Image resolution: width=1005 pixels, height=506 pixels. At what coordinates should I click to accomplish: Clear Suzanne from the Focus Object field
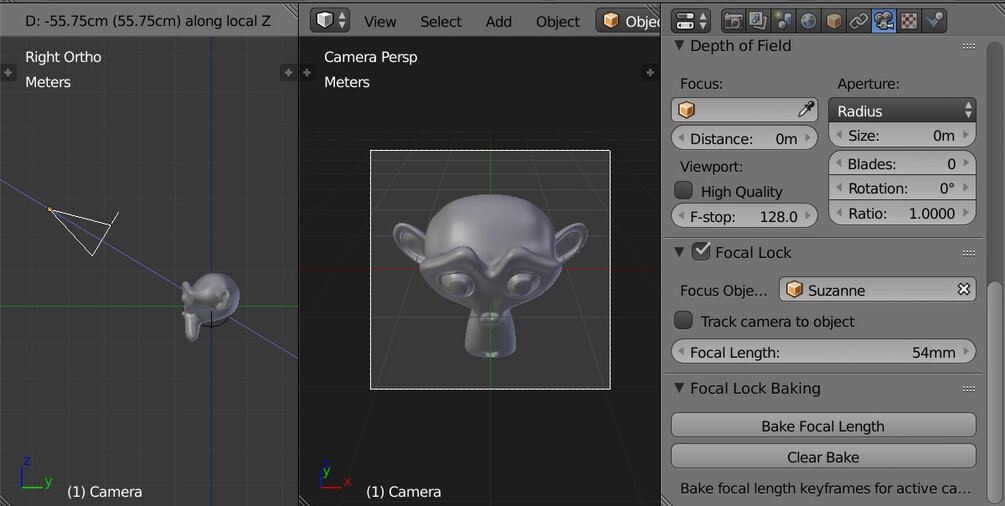[x=963, y=290]
